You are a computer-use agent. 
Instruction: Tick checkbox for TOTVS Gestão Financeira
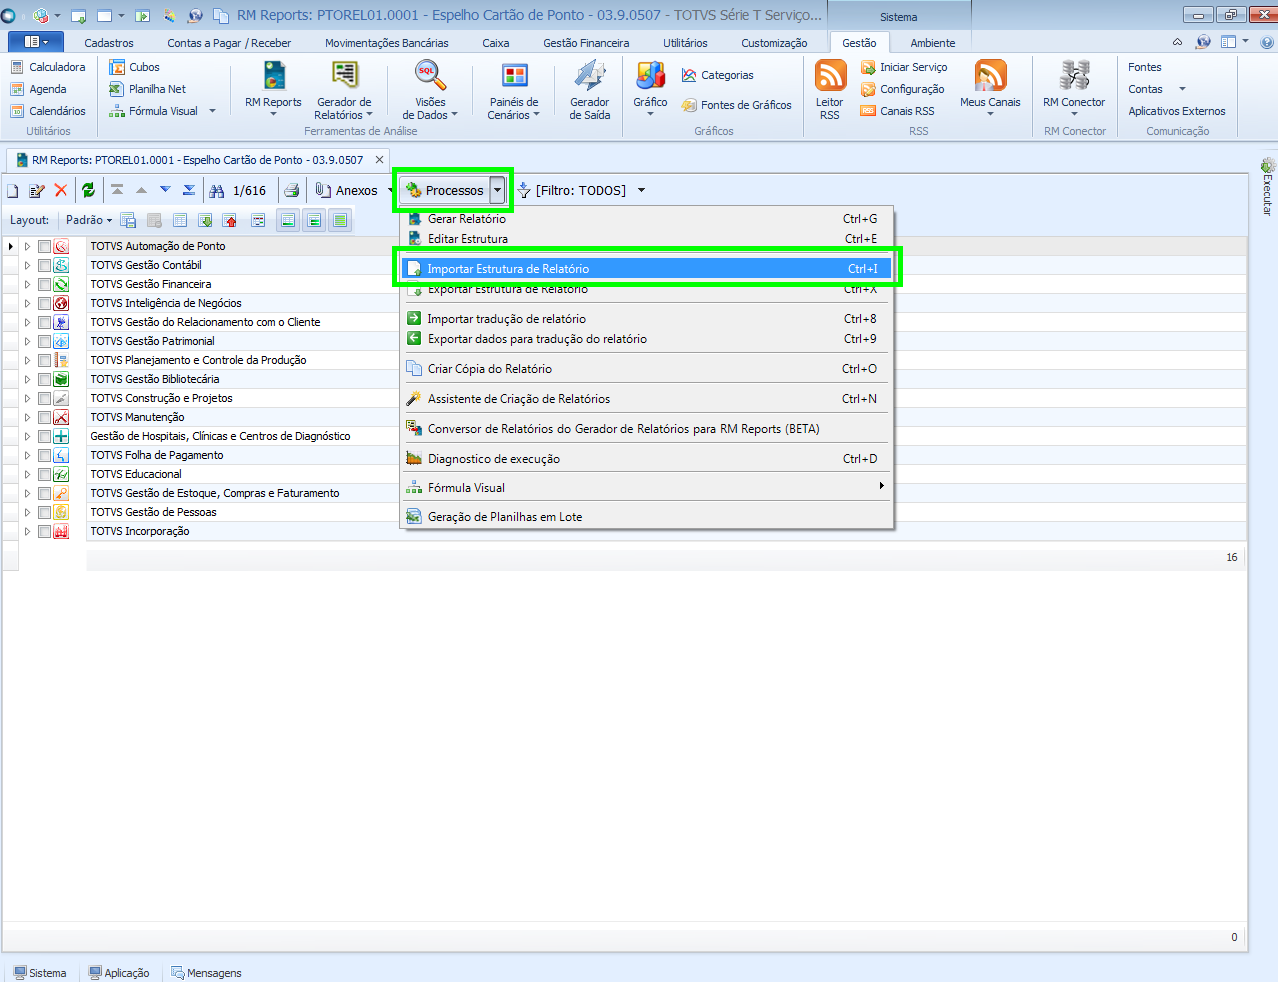pyautogui.click(x=44, y=284)
